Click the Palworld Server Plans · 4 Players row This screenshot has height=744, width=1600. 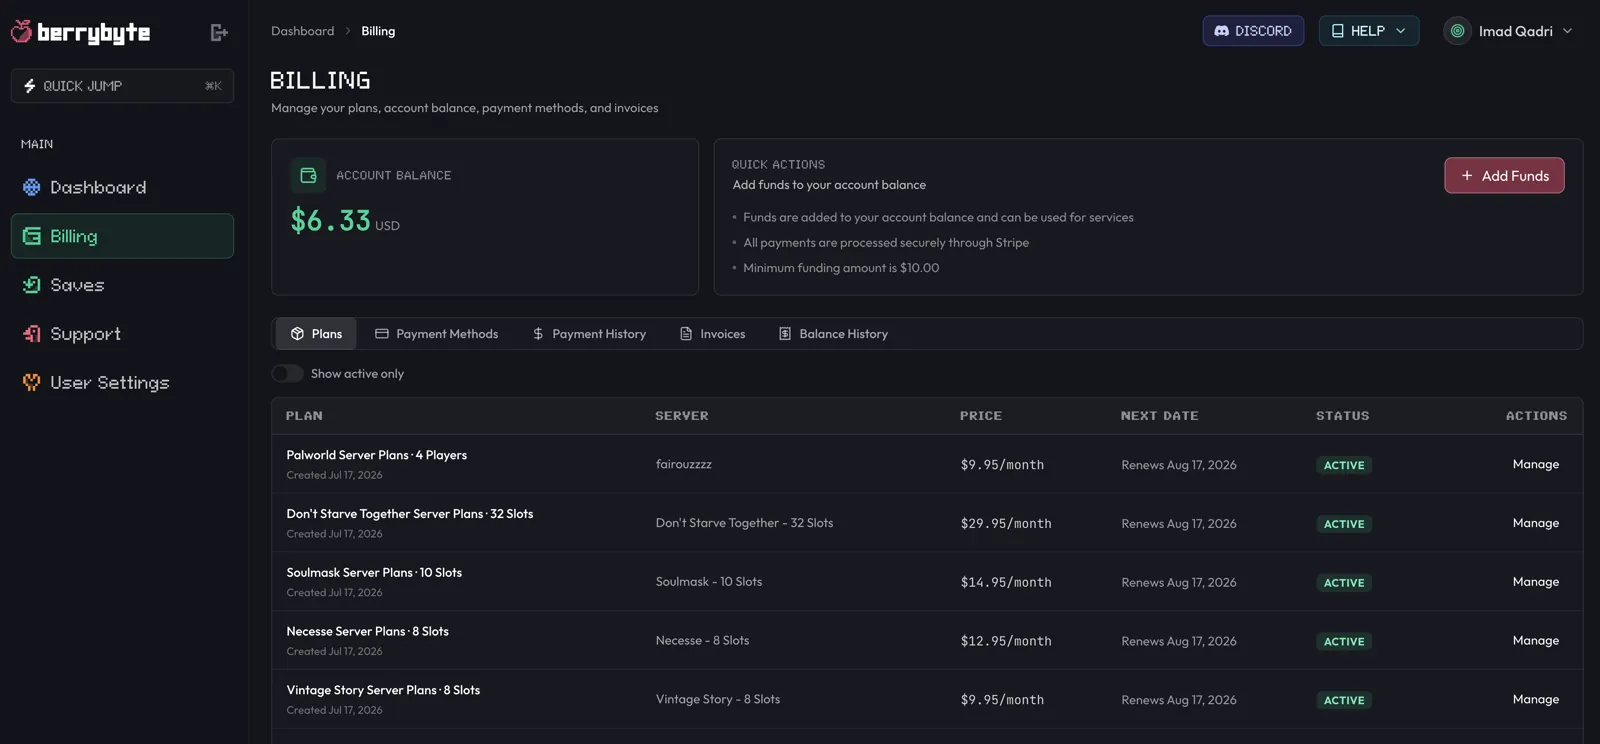927,464
